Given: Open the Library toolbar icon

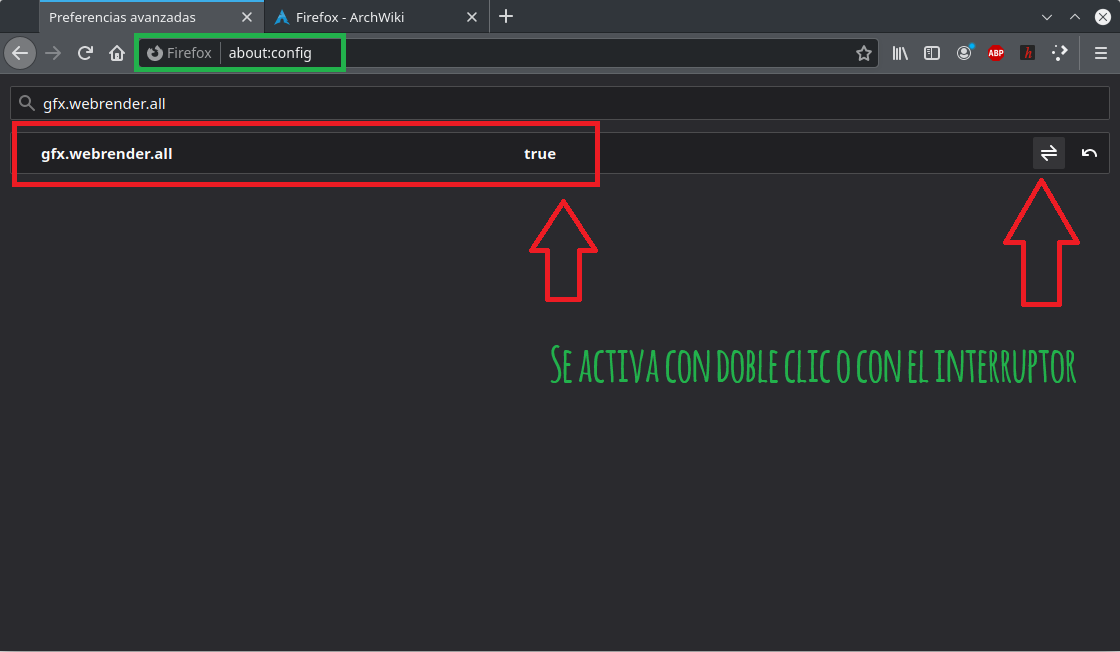Looking at the screenshot, I should tap(899, 53).
